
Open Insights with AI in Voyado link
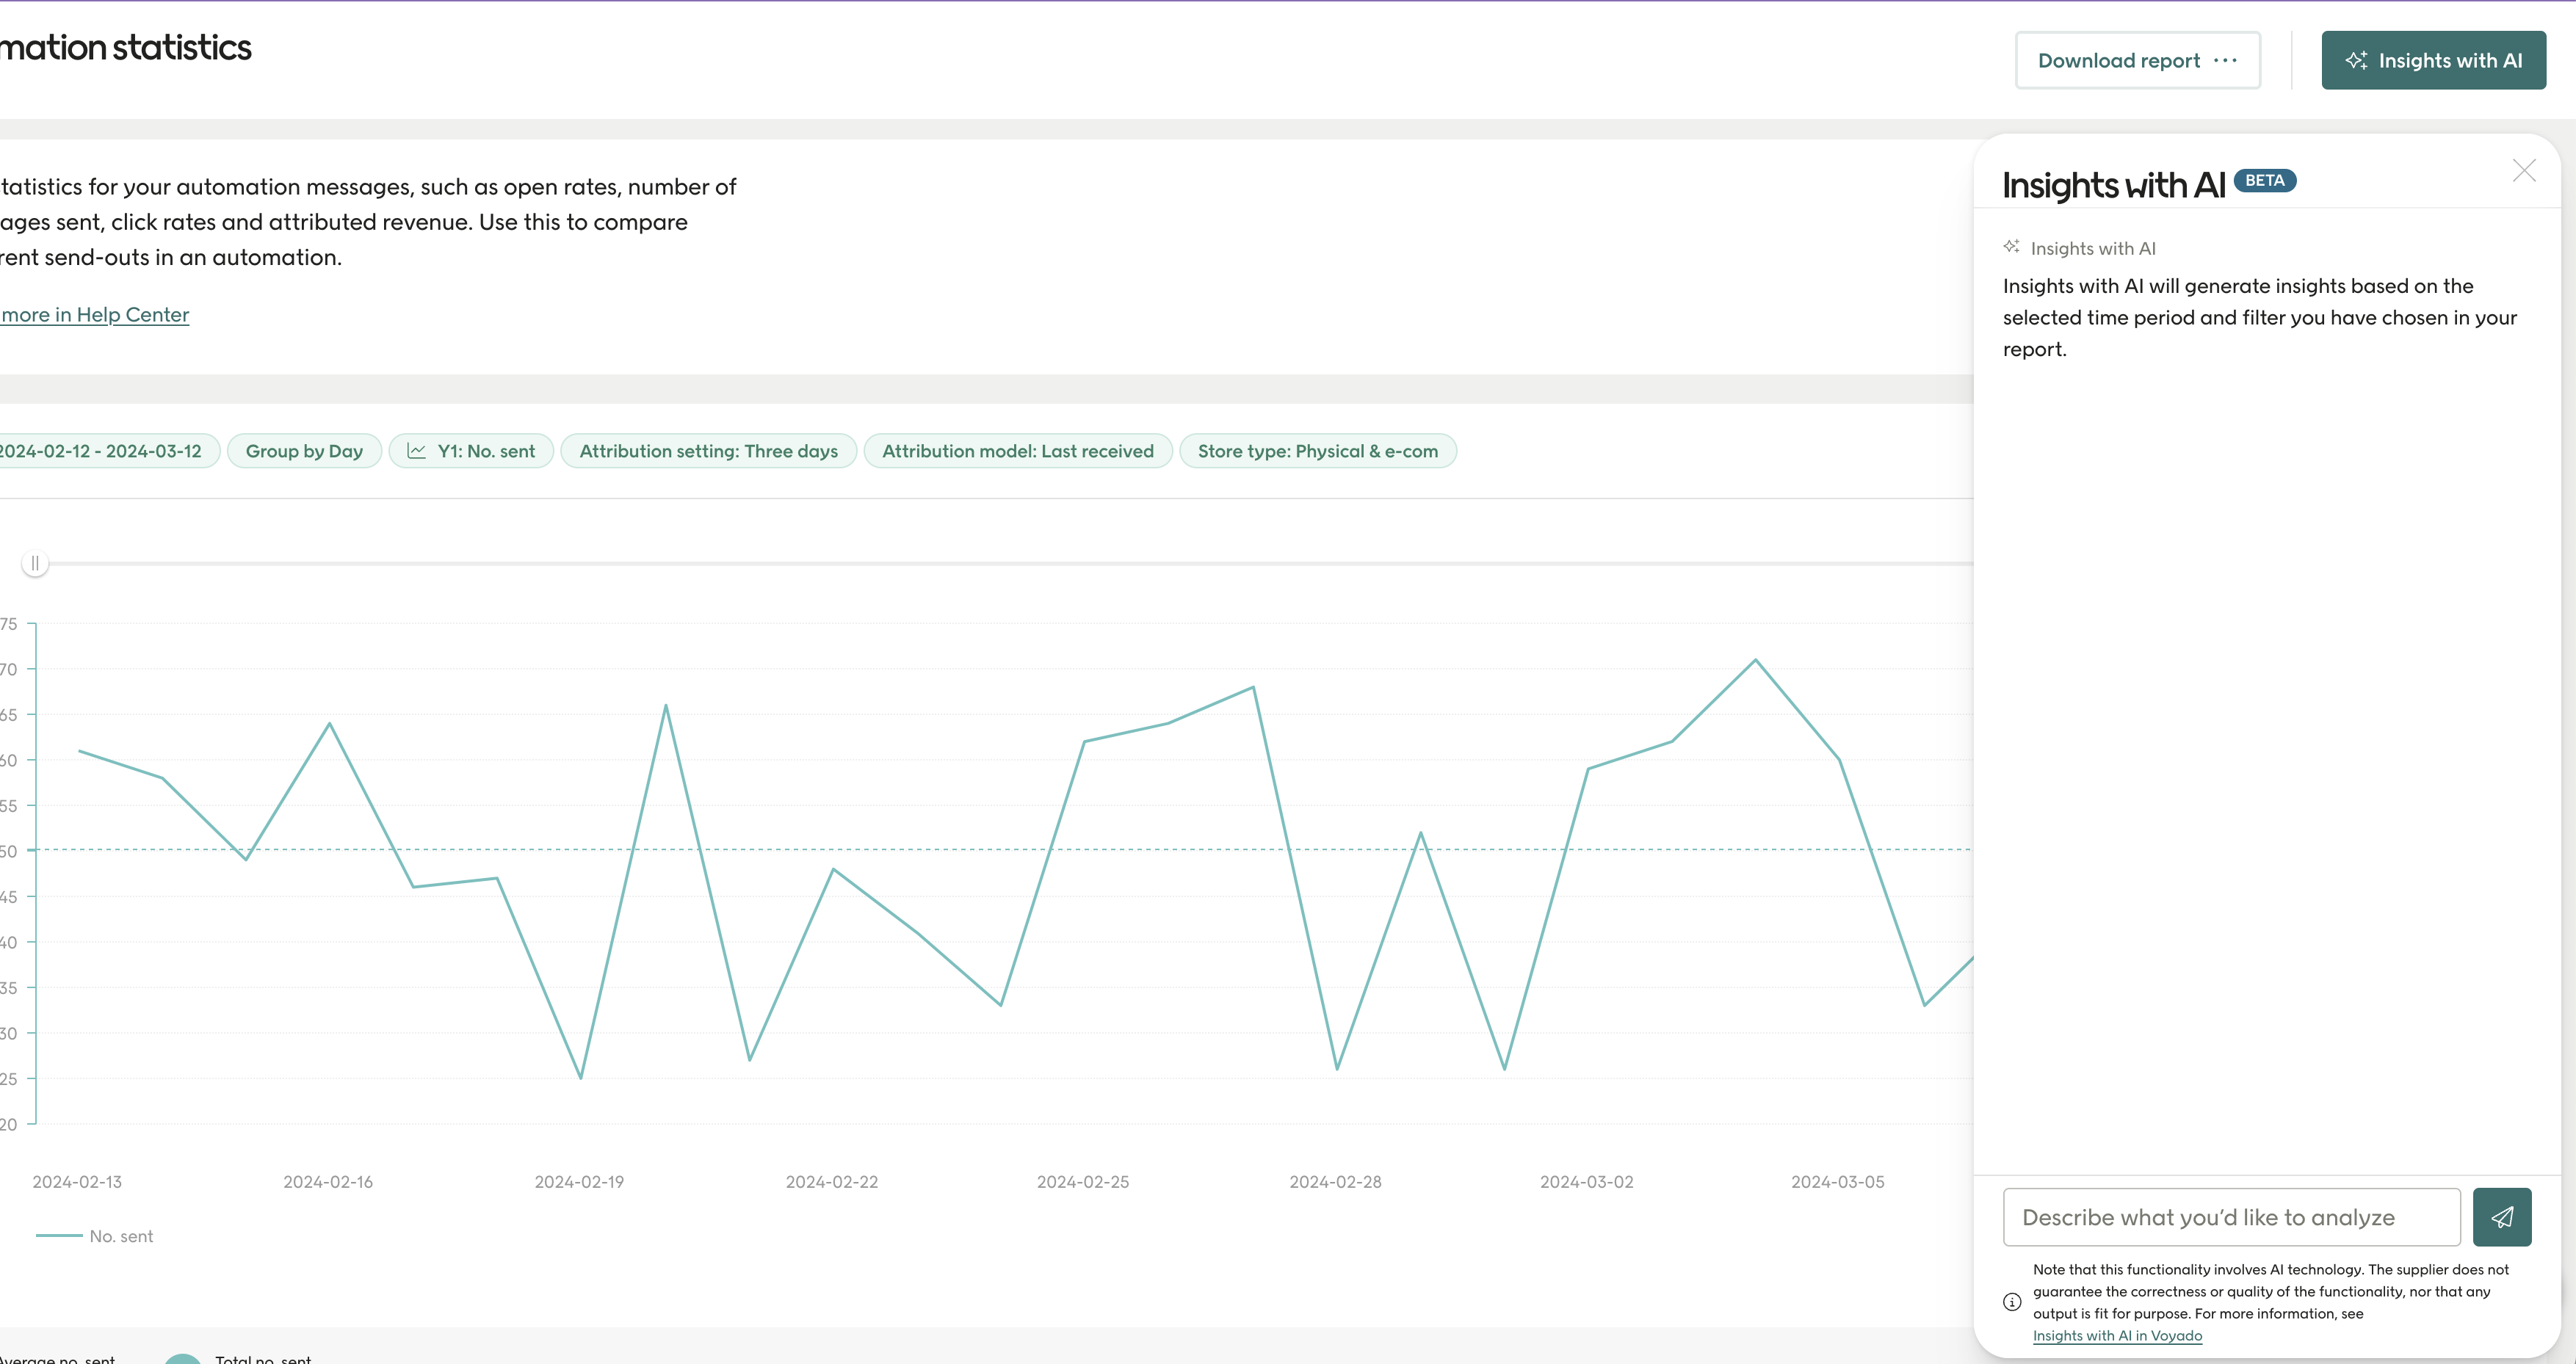[x=2118, y=1336]
